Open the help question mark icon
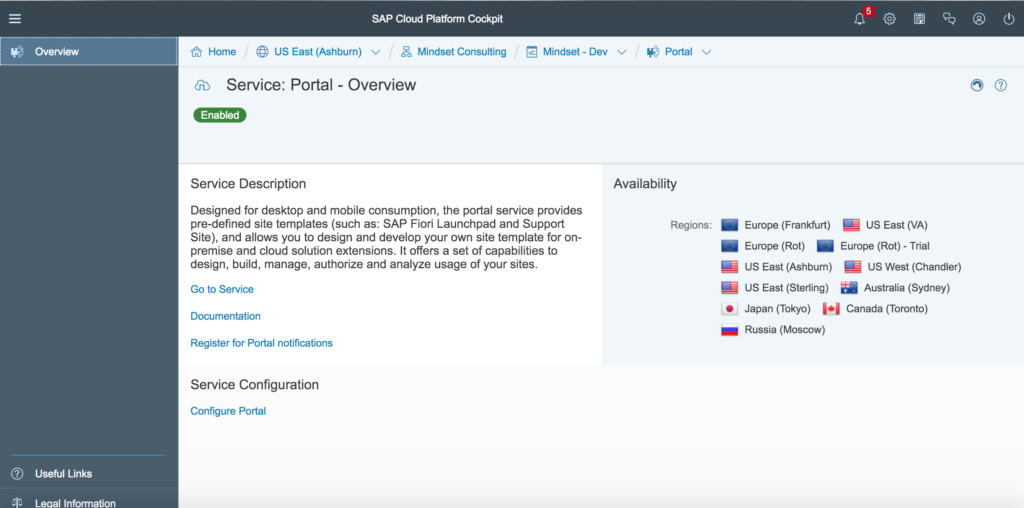The height and width of the screenshot is (508, 1024). pyautogui.click(x=1000, y=85)
